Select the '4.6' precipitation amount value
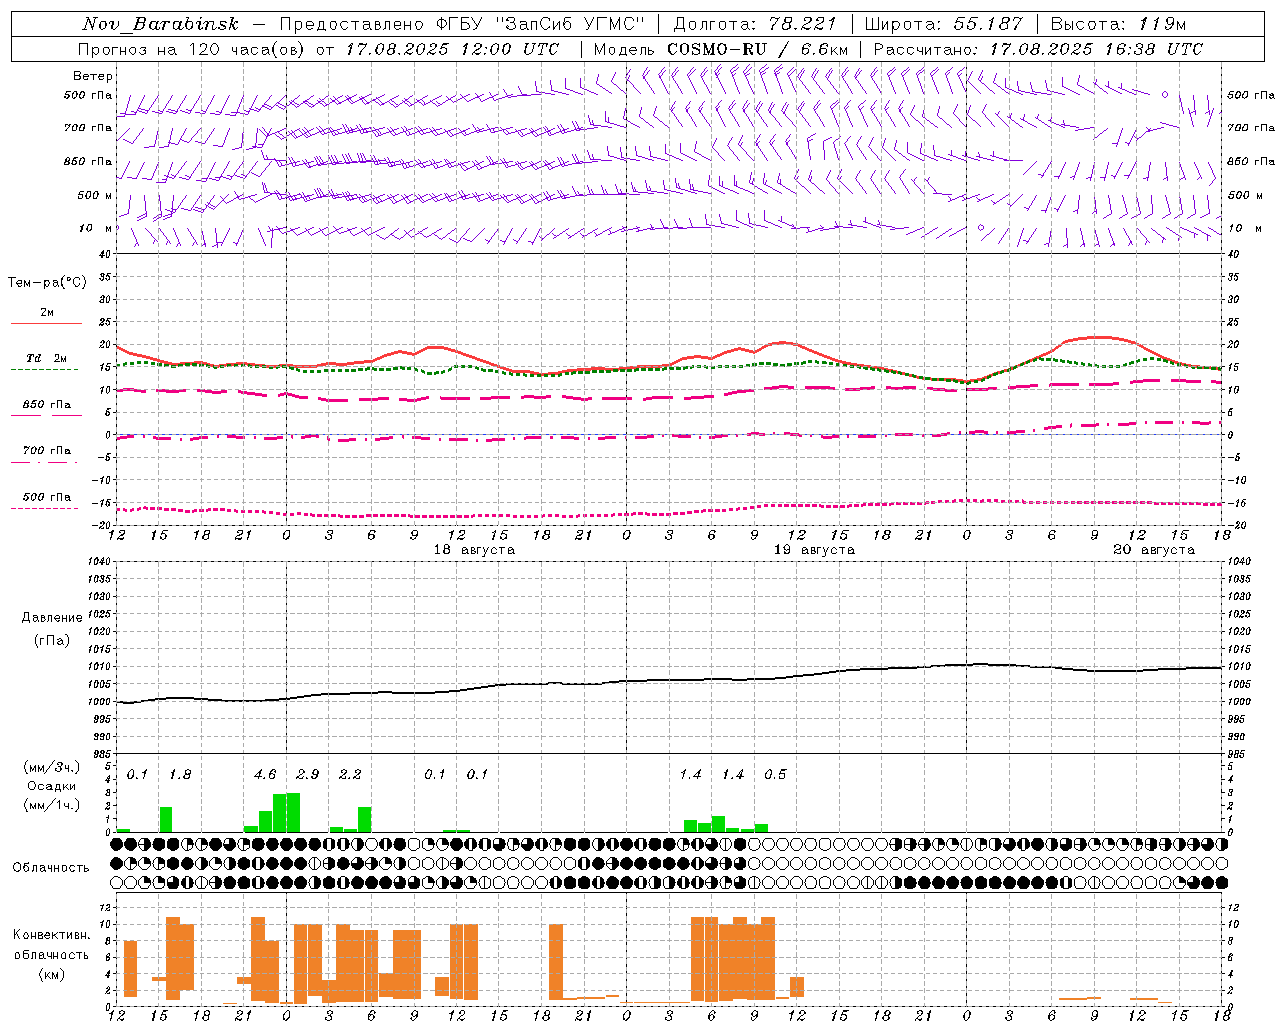Screen dimensions: 1280x1024 coord(265,774)
